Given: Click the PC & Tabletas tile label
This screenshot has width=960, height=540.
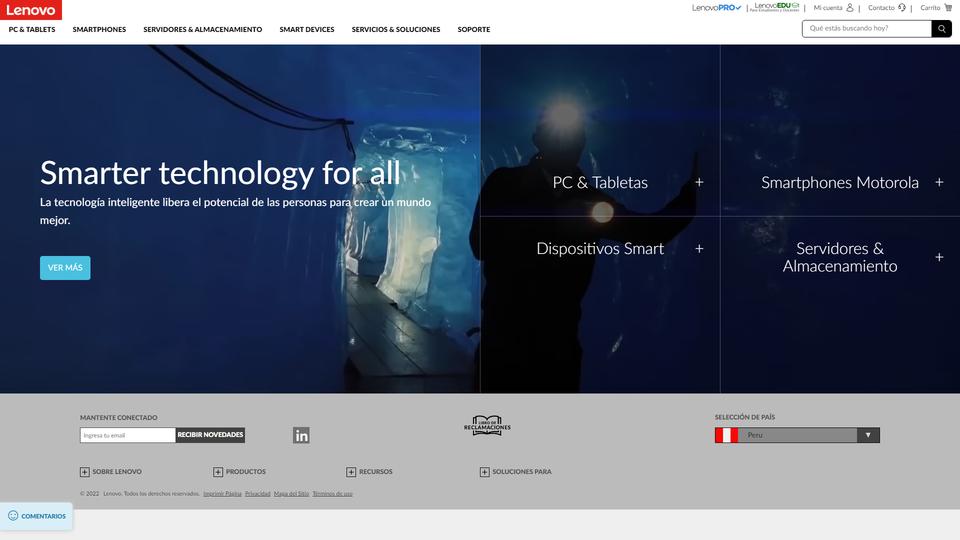Looking at the screenshot, I should click(600, 182).
